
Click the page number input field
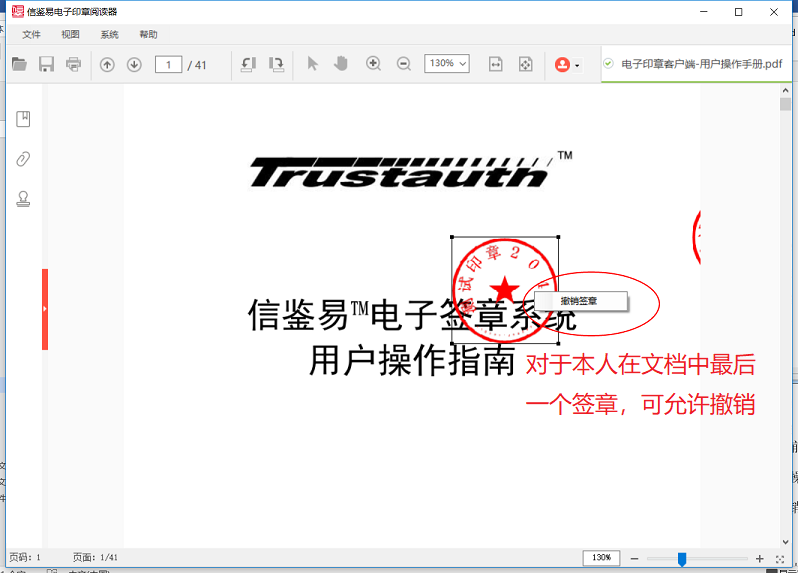click(168, 65)
